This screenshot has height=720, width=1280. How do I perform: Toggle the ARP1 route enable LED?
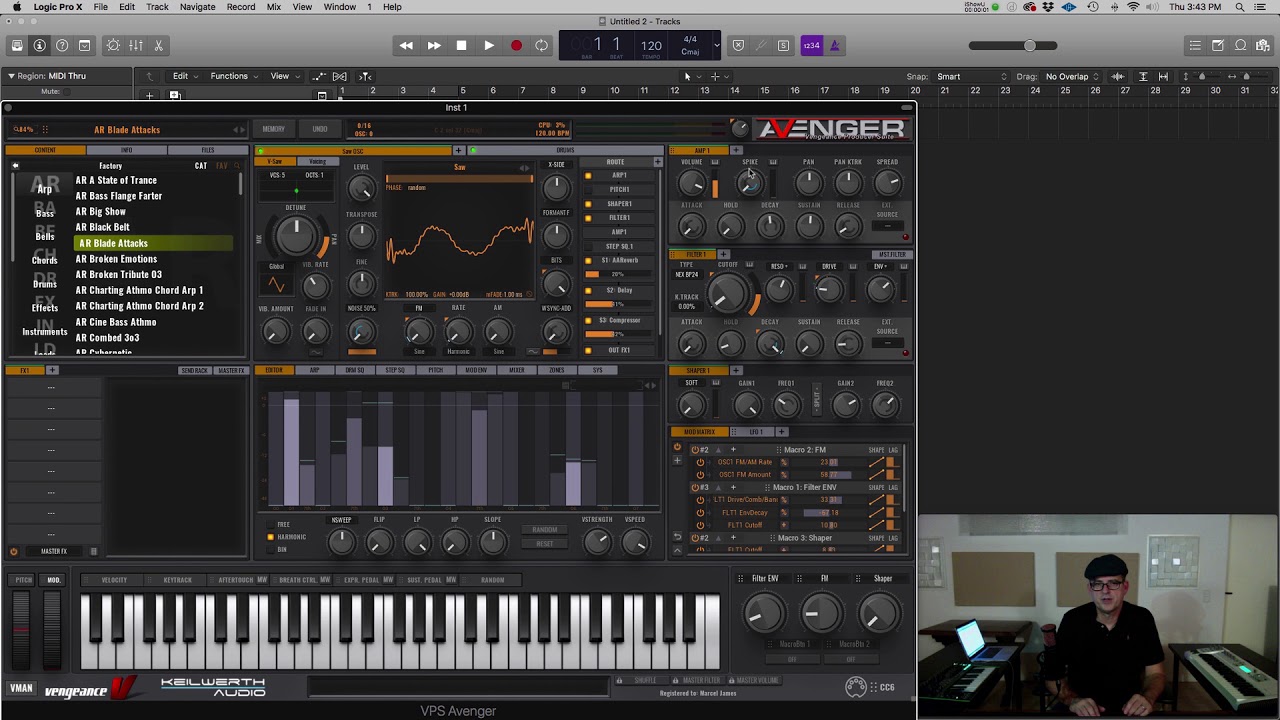588,176
